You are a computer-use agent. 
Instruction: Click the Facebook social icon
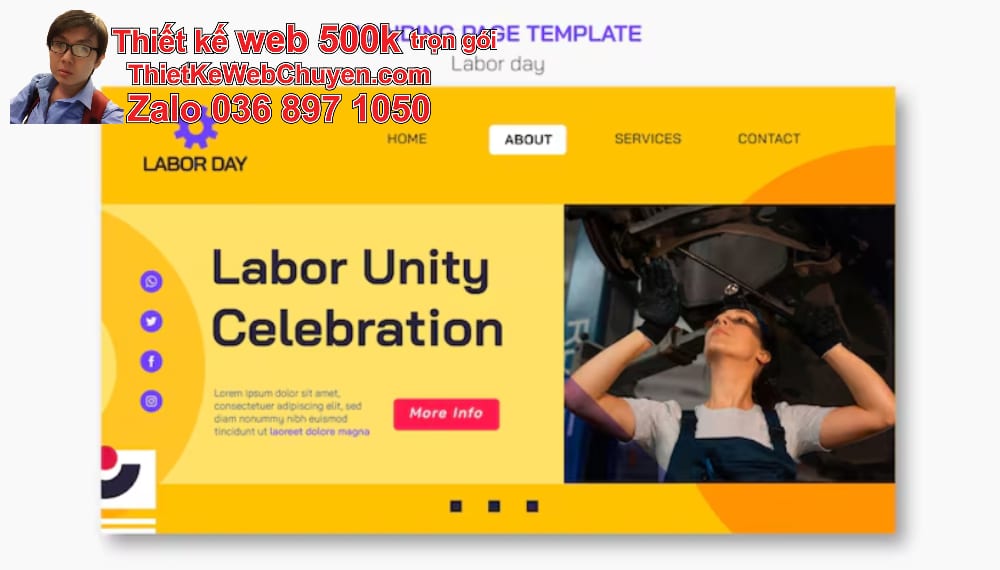coord(151,362)
